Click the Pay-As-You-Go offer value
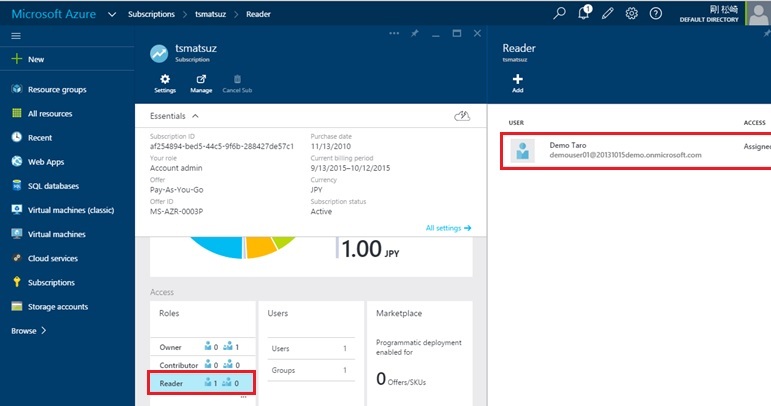Image resolution: width=771 pixels, height=406 pixels. point(177,190)
